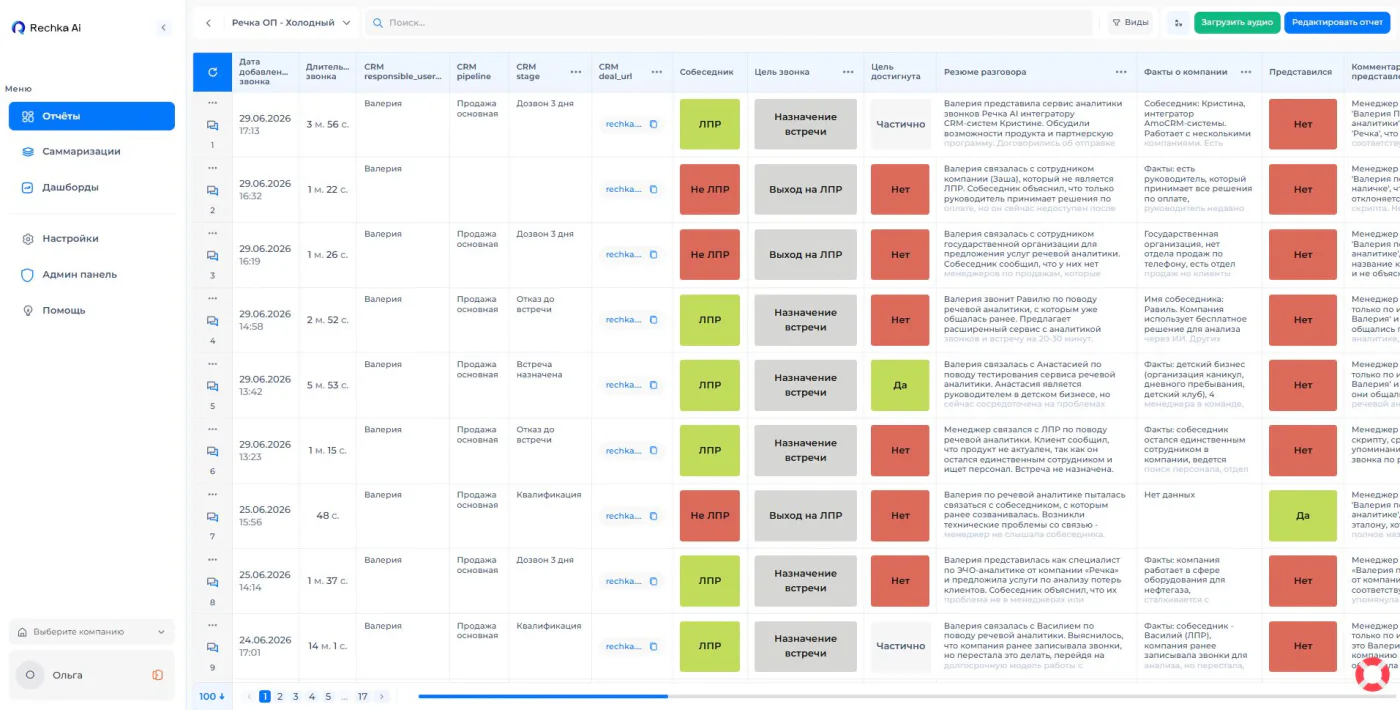Expand the Выберите компанию selector

click(92, 632)
